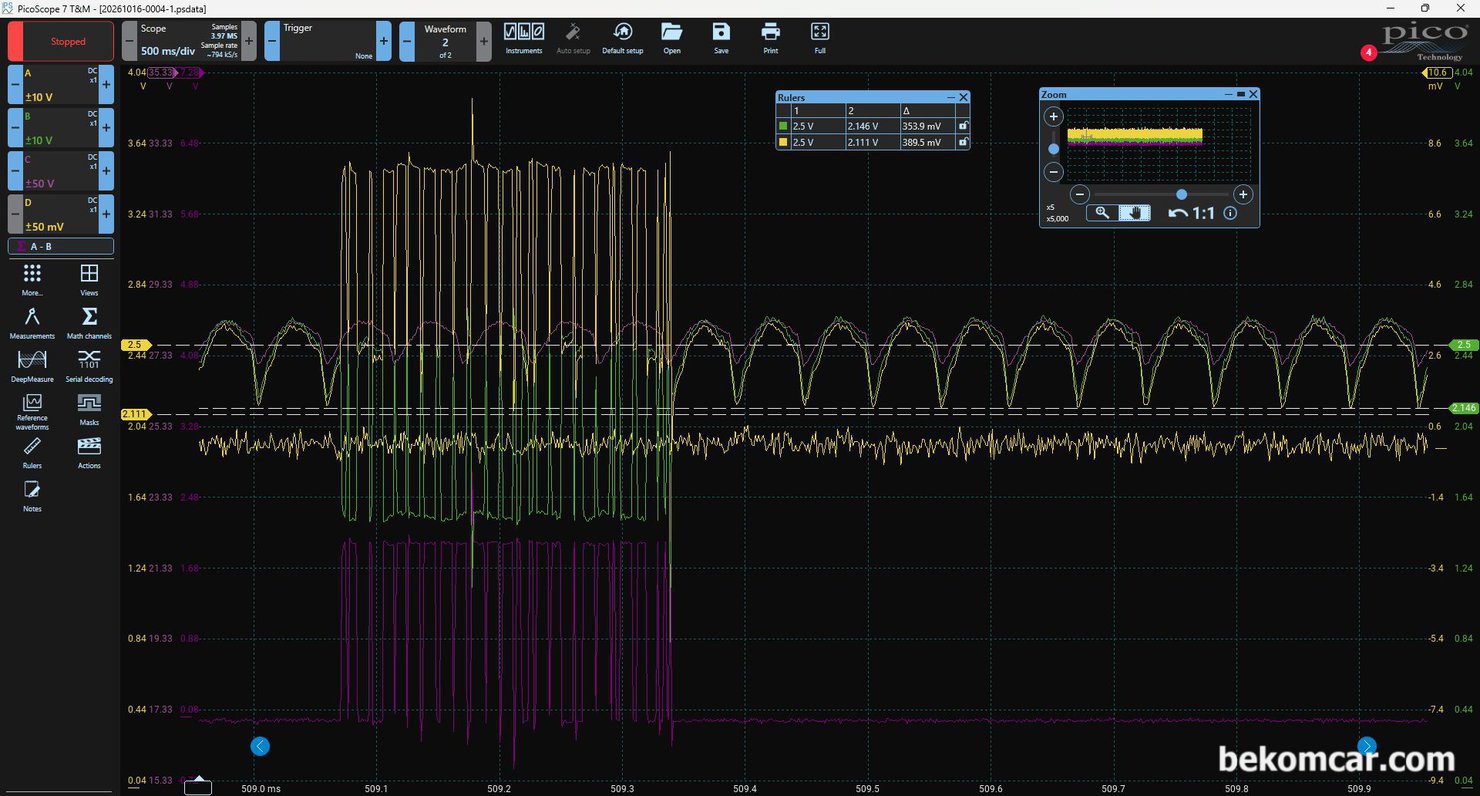
Task: Increase Channel A input range
Action: click(x=107, y=85)
